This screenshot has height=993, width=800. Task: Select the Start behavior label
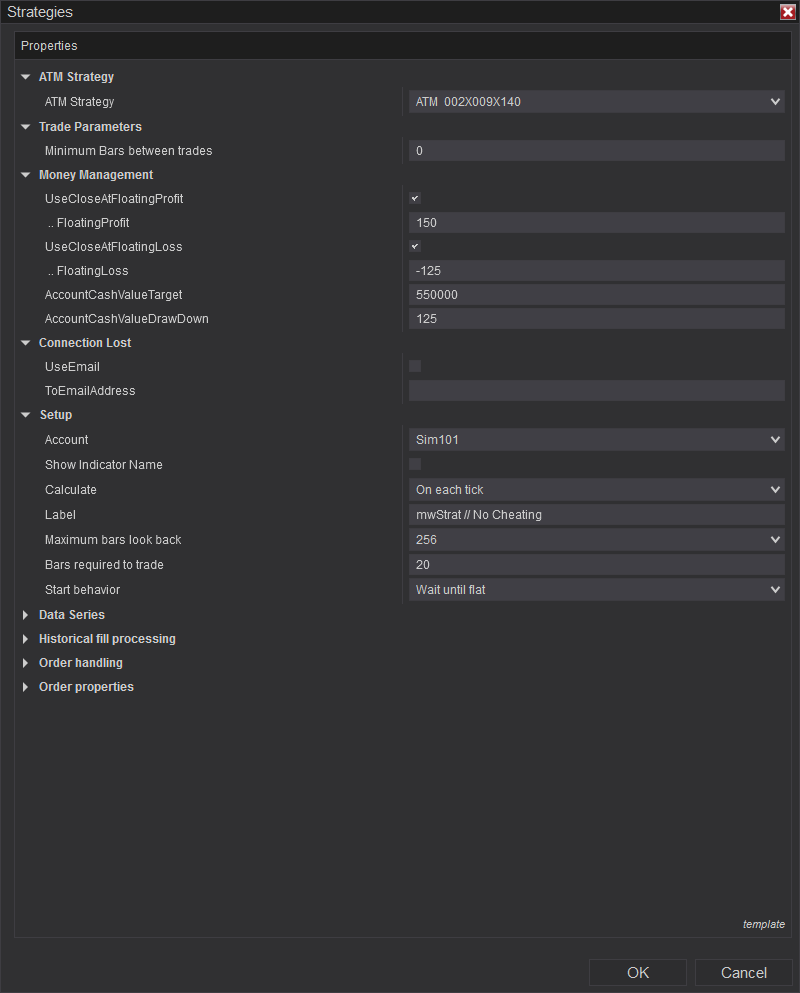[82, 590]
